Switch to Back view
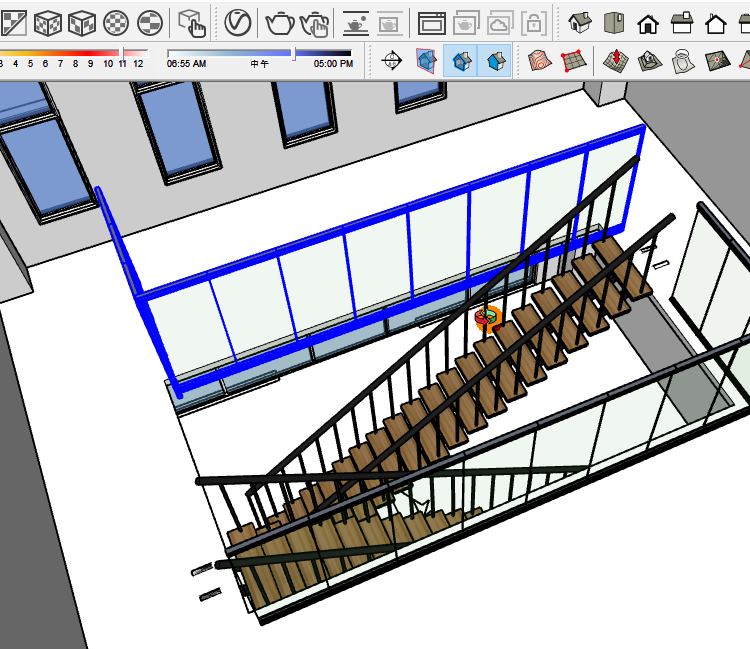This screenshot has height=649, width=750. tap(716, 23)
